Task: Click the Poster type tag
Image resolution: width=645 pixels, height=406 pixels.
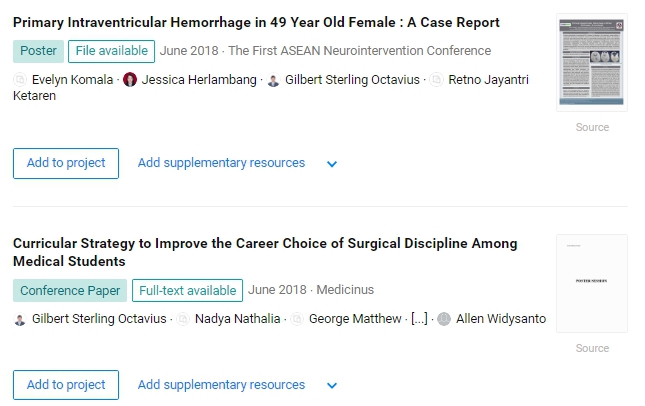Action: click(x=38, y=51)
